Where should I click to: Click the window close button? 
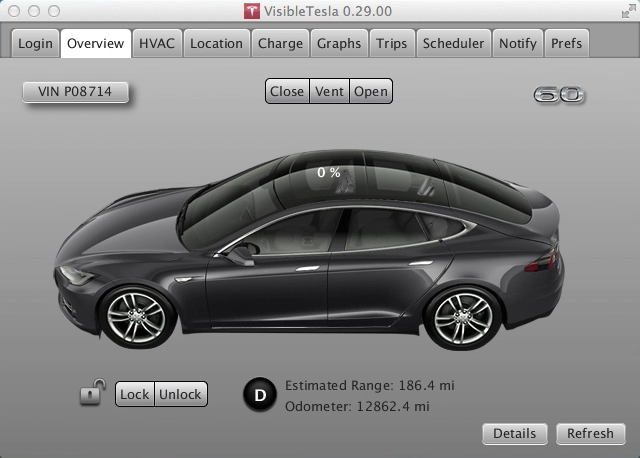coord(14,11)
